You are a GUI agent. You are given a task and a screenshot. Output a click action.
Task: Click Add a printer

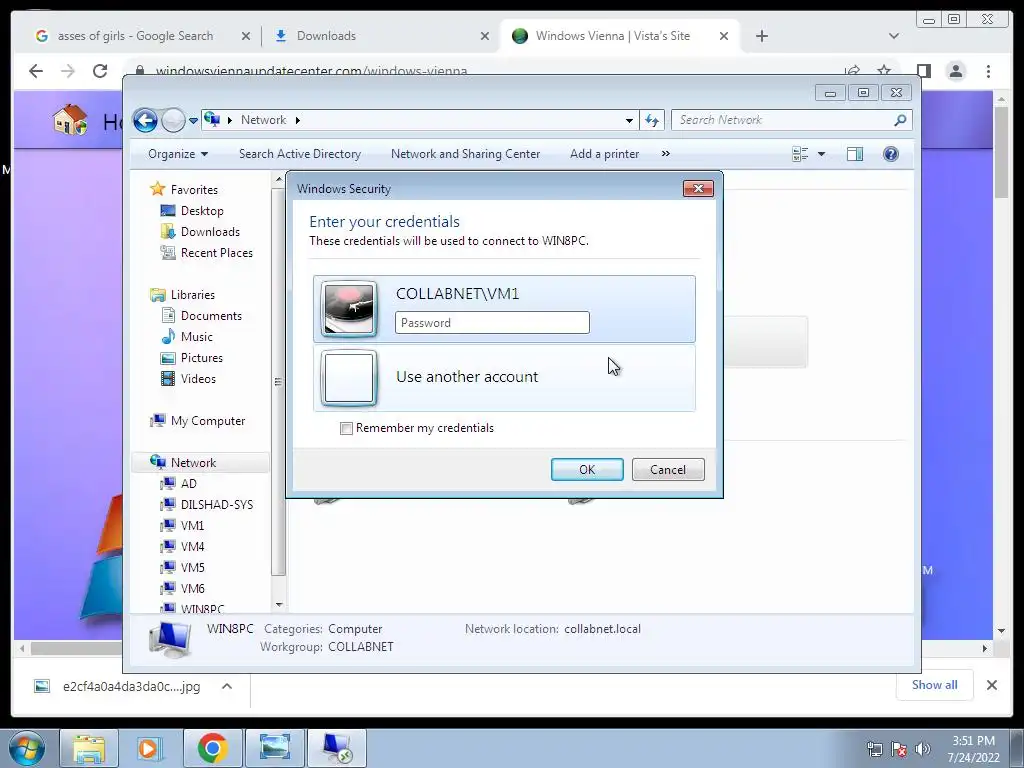click(605, 154)
